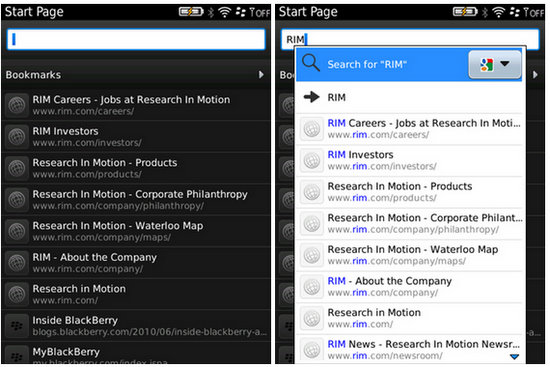Tap battery charging icon in right status bar
550x367 pixels.
pyautogui.click(x=465, y=12)
